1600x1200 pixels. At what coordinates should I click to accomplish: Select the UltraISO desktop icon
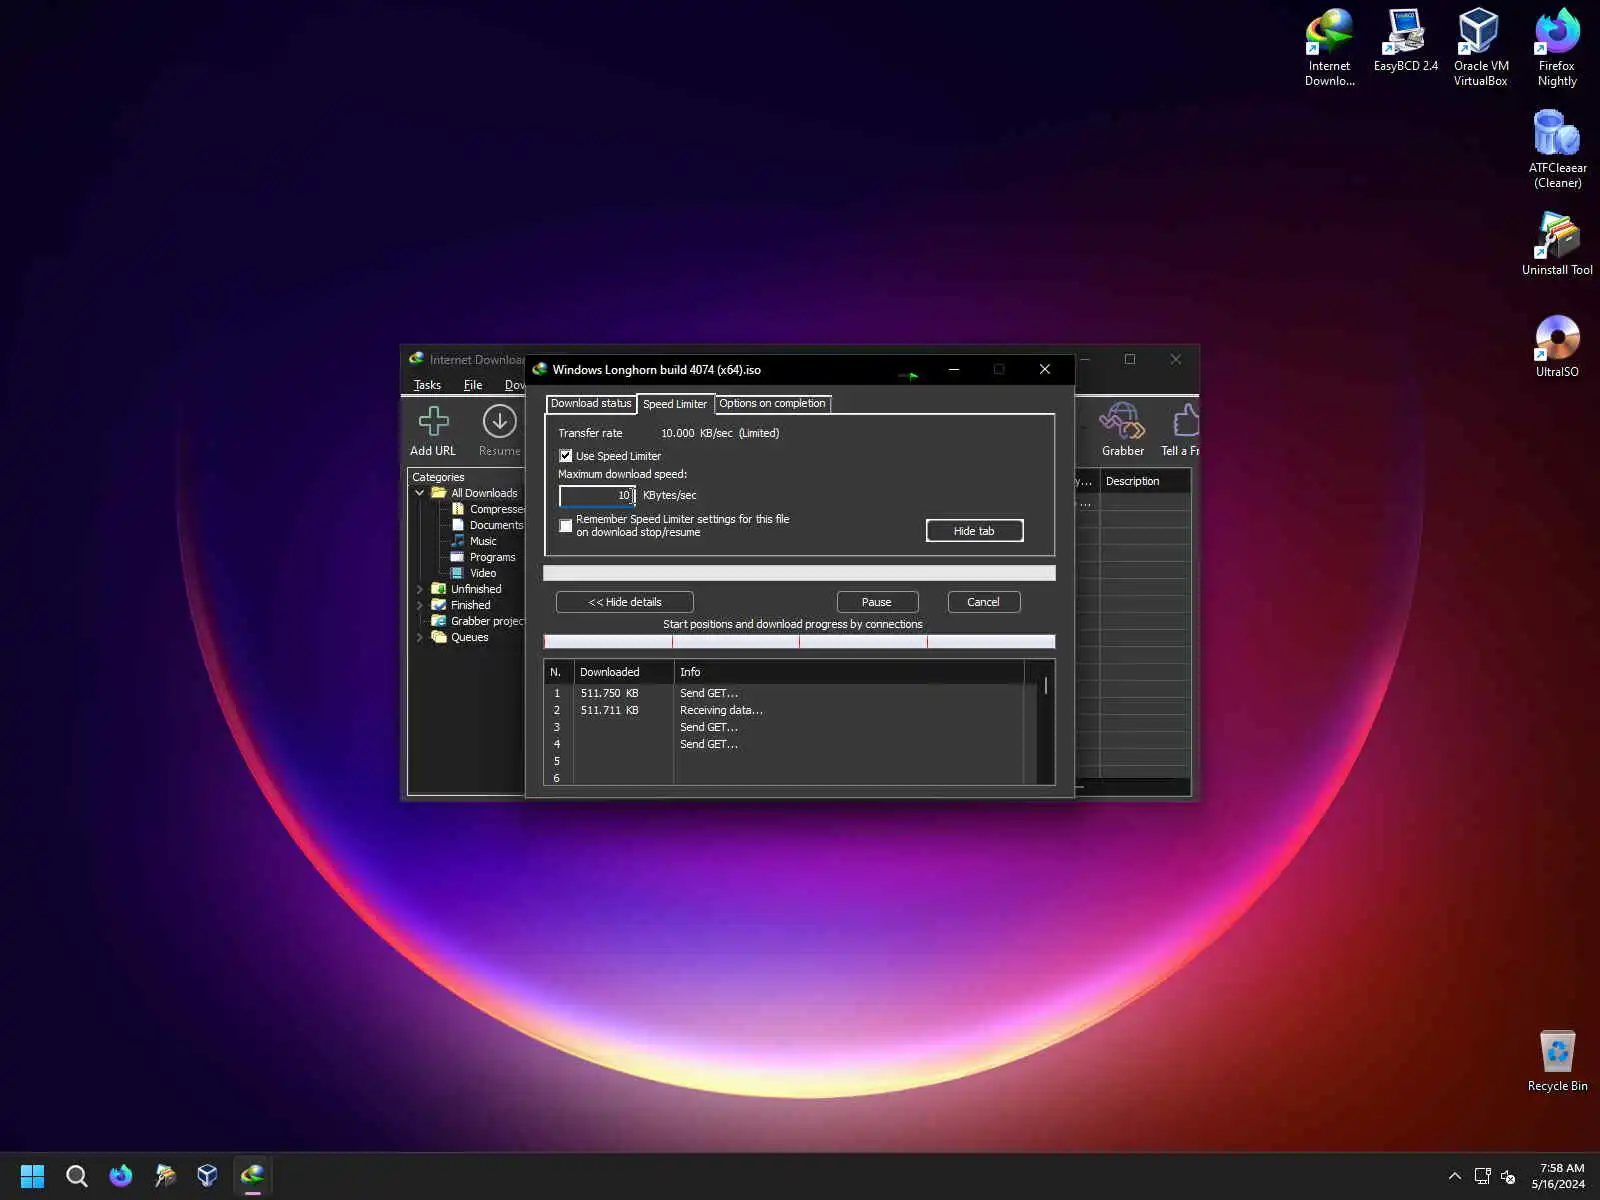[1557, 346]
